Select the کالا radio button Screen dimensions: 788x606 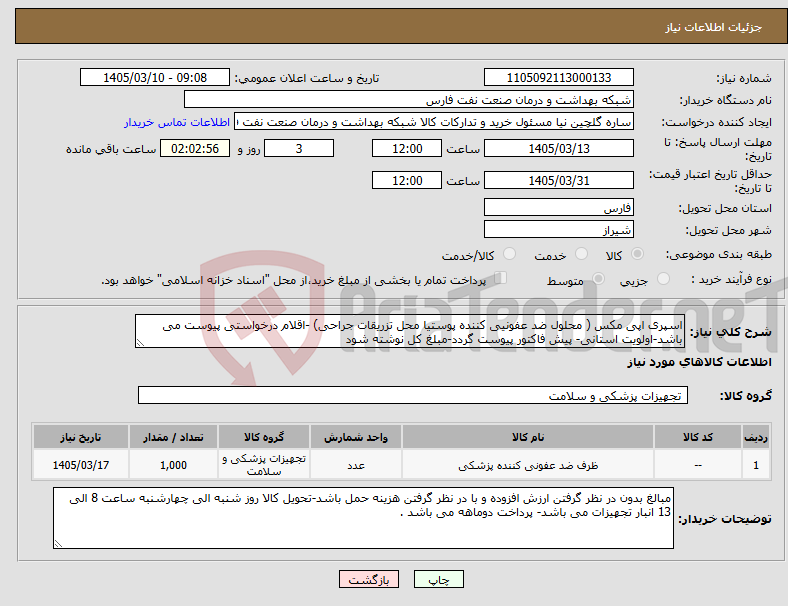pyautogui.click(x=637, y=254)
